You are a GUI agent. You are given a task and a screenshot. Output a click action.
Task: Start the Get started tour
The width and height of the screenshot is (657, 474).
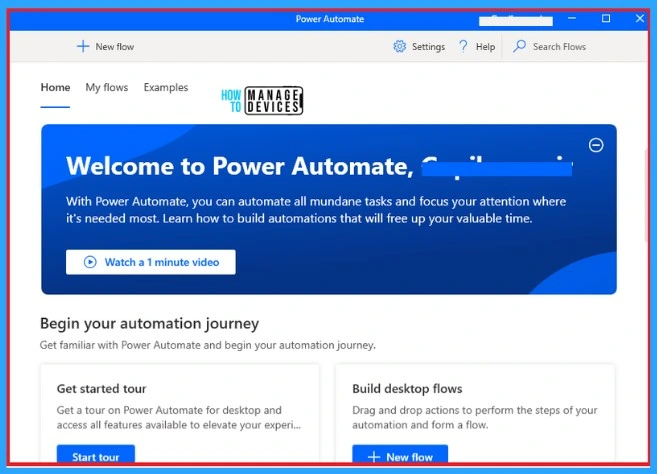click(x=96, y=455)
